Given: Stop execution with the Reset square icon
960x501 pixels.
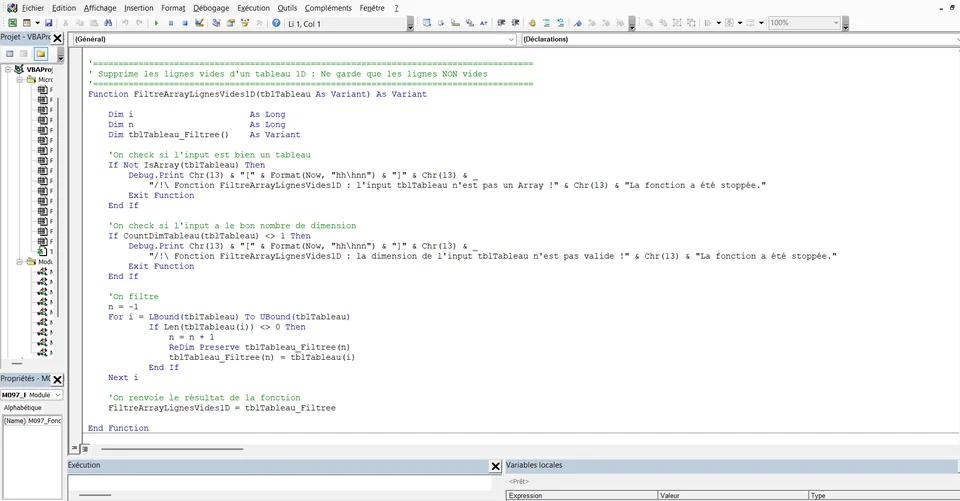Looking at the screenshot, I should click(185, 23).
